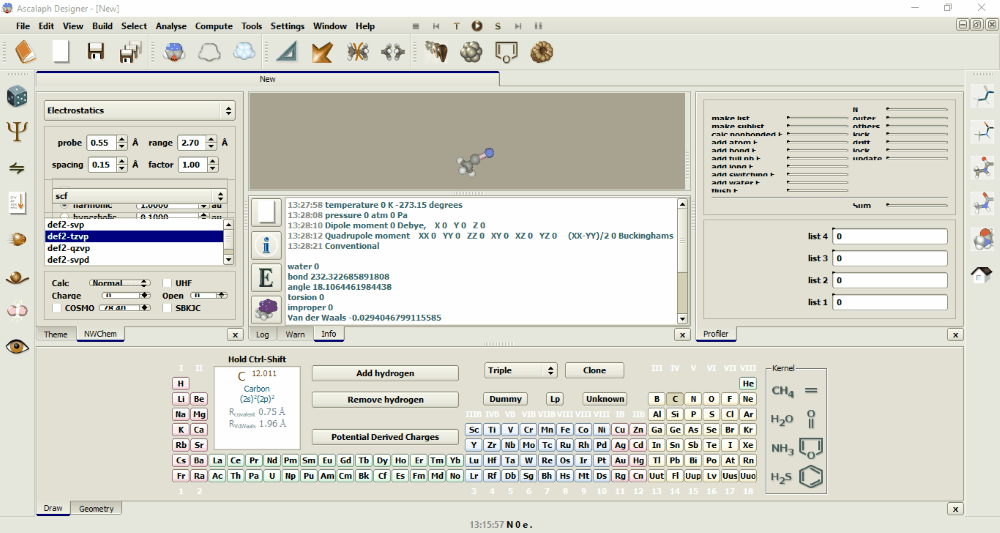
Task: Close the Profiler panel
Action: [955, 335]
